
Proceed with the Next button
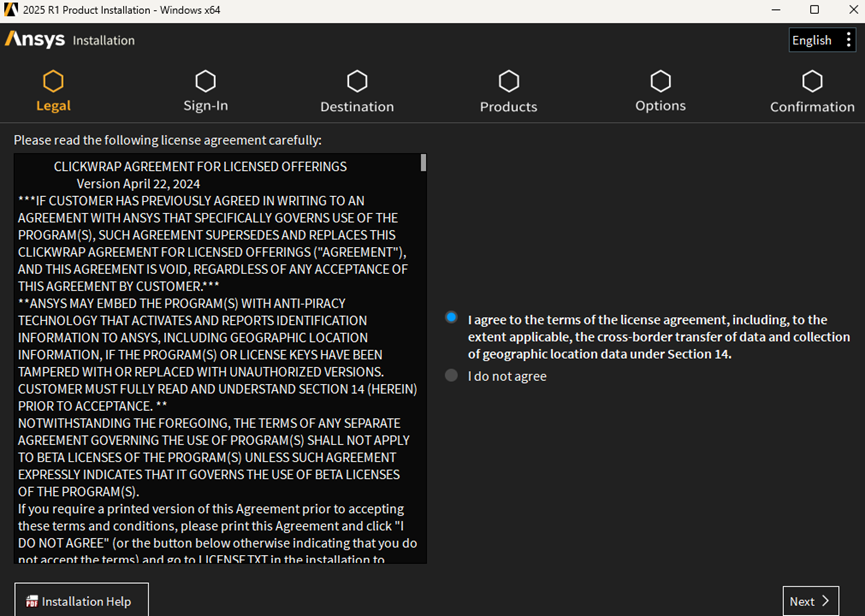(x=810, y=601)
